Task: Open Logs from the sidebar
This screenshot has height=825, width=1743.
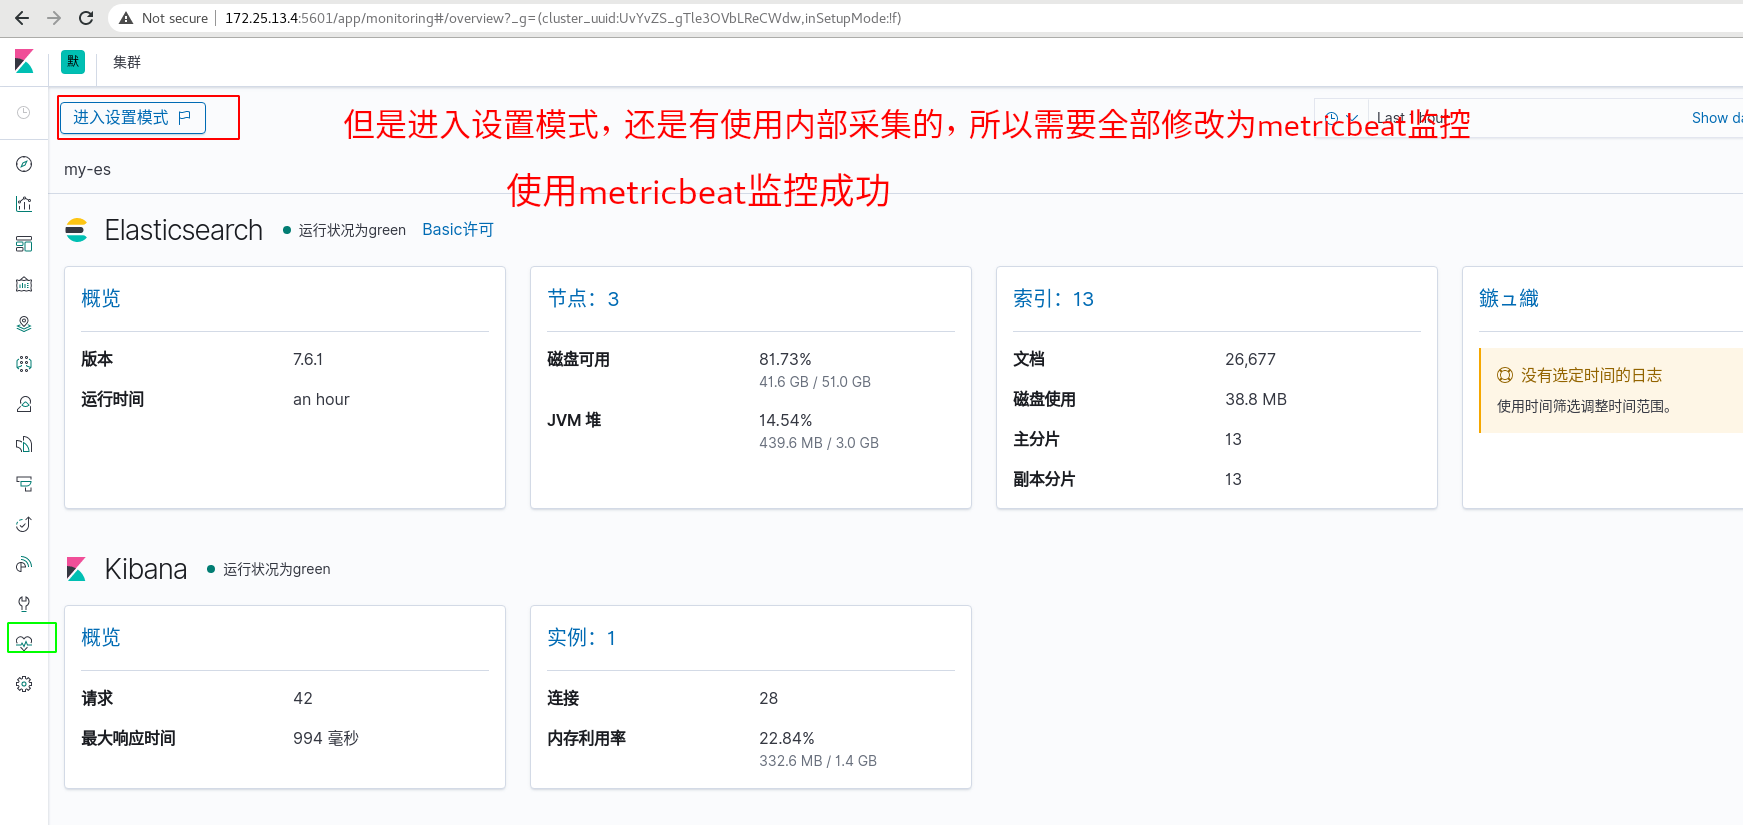Action: pos(24,444)
